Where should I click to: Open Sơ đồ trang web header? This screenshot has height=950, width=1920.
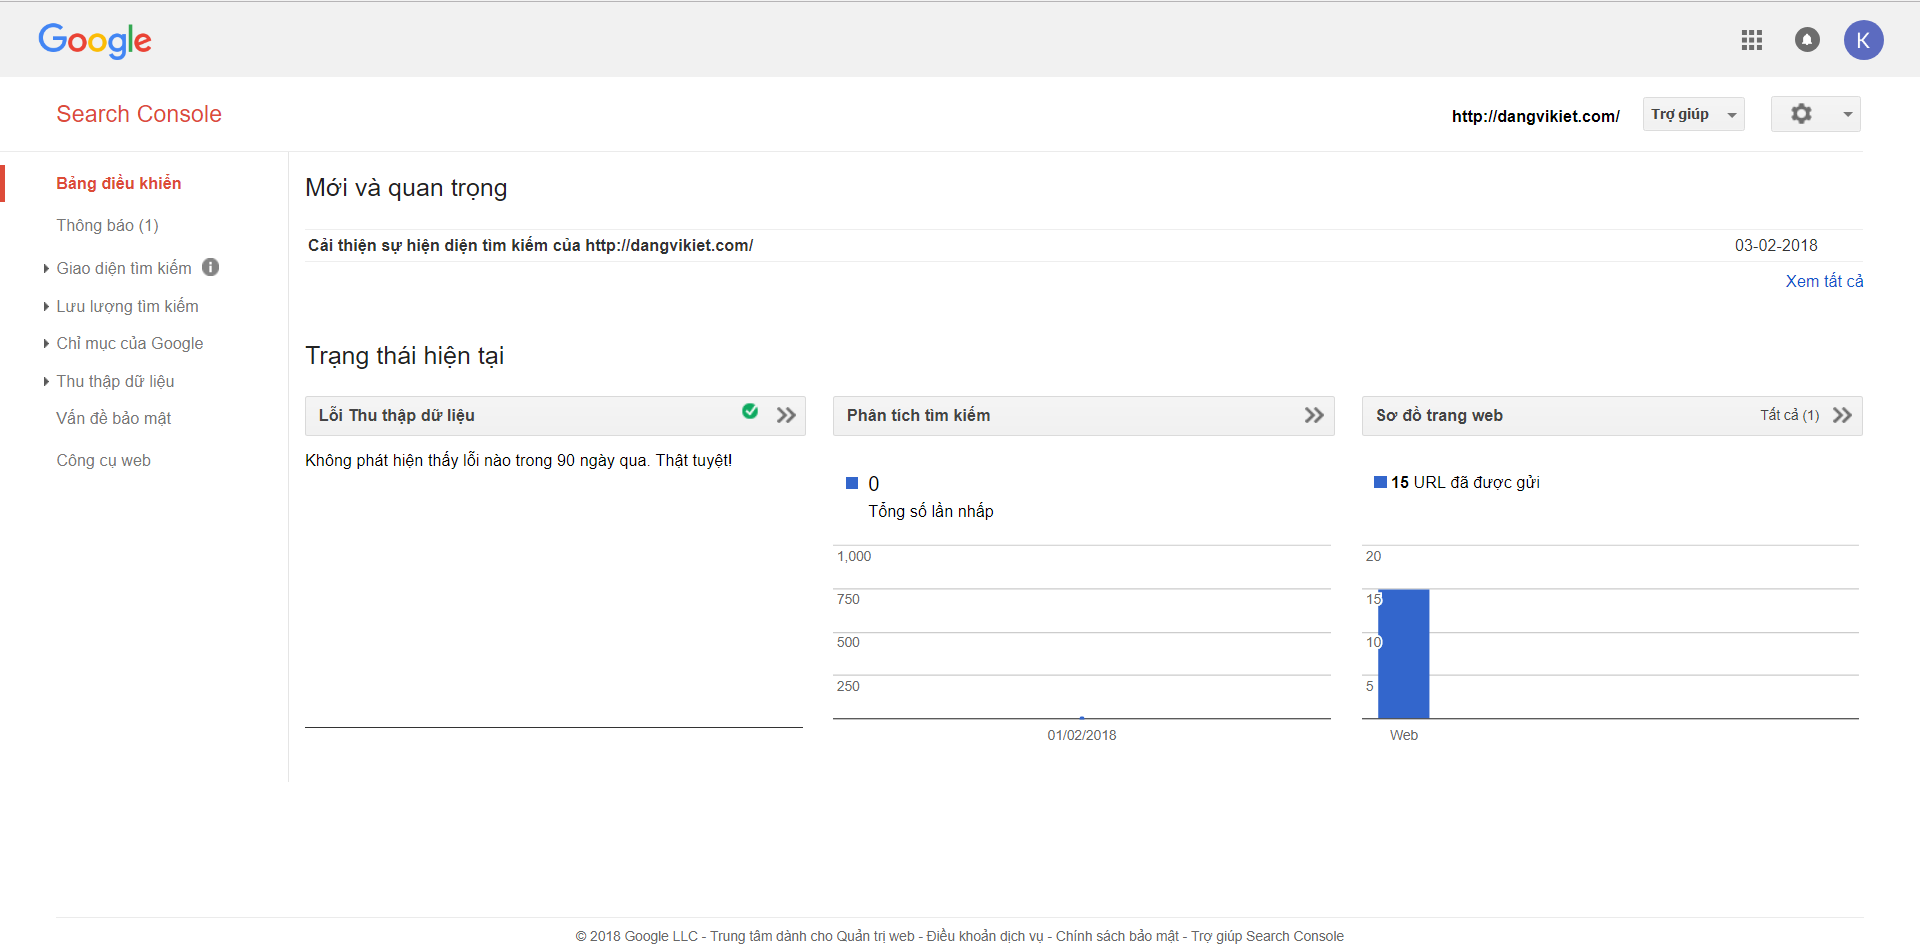pyautogui.click(x=1439, y=415)
